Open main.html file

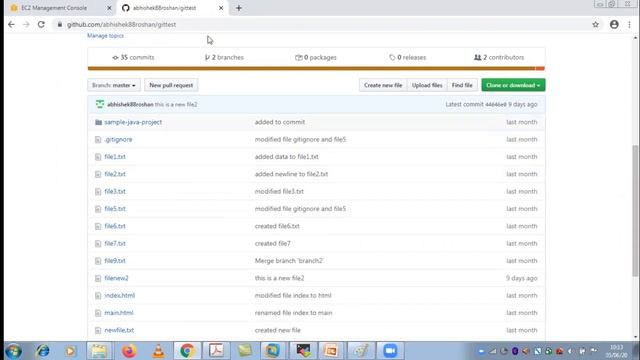point(119,313)
